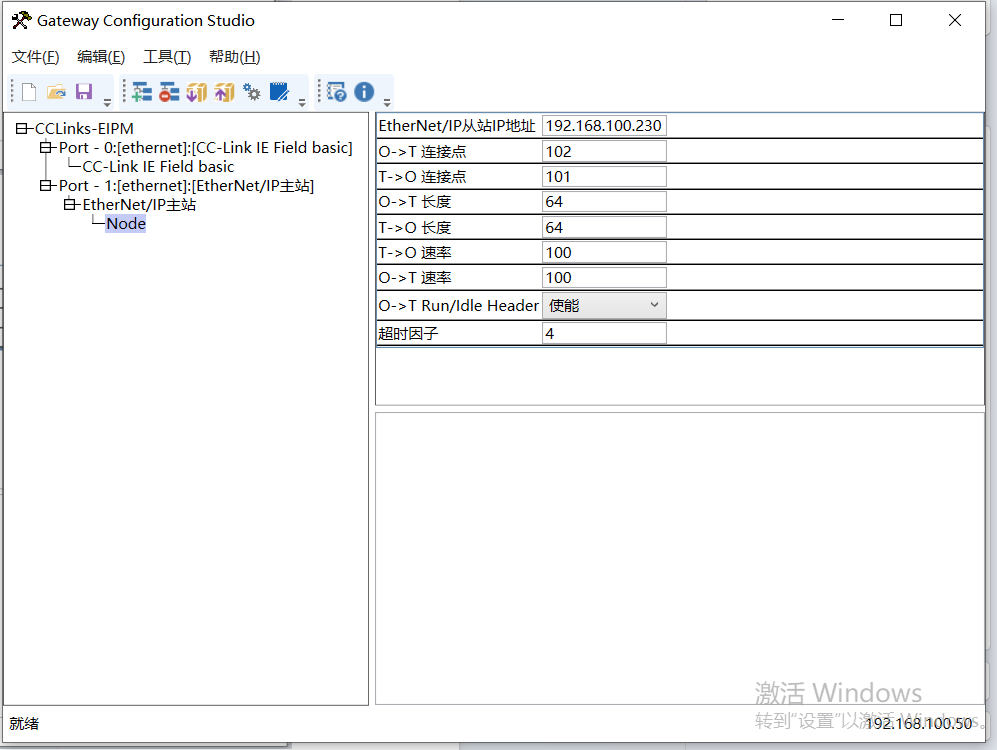
Task: Collapse the EtherNet/IP主站 subtree
Action: click(69, 205)
